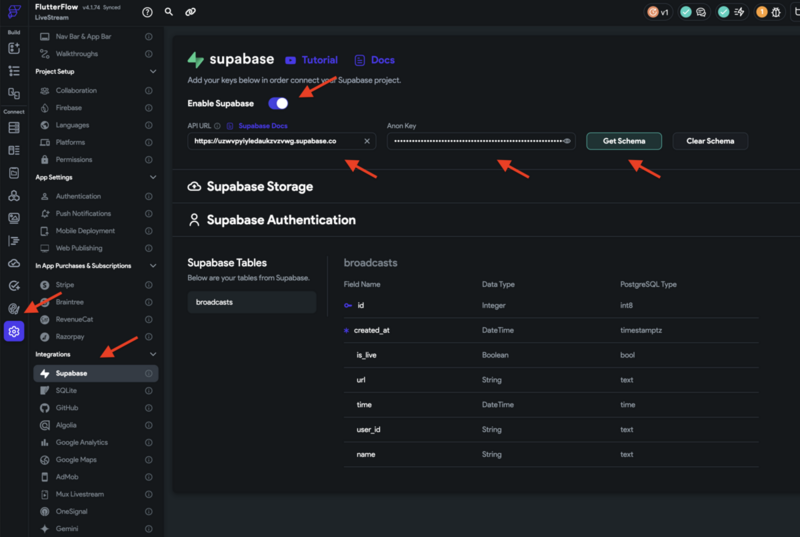Click the is_live field name

pyautogui.click(x=366, y=355)
